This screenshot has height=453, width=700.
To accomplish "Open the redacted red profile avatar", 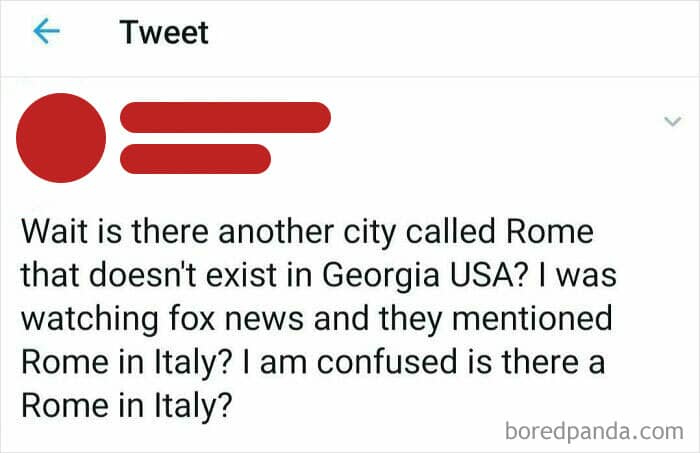I will [61, 138].
